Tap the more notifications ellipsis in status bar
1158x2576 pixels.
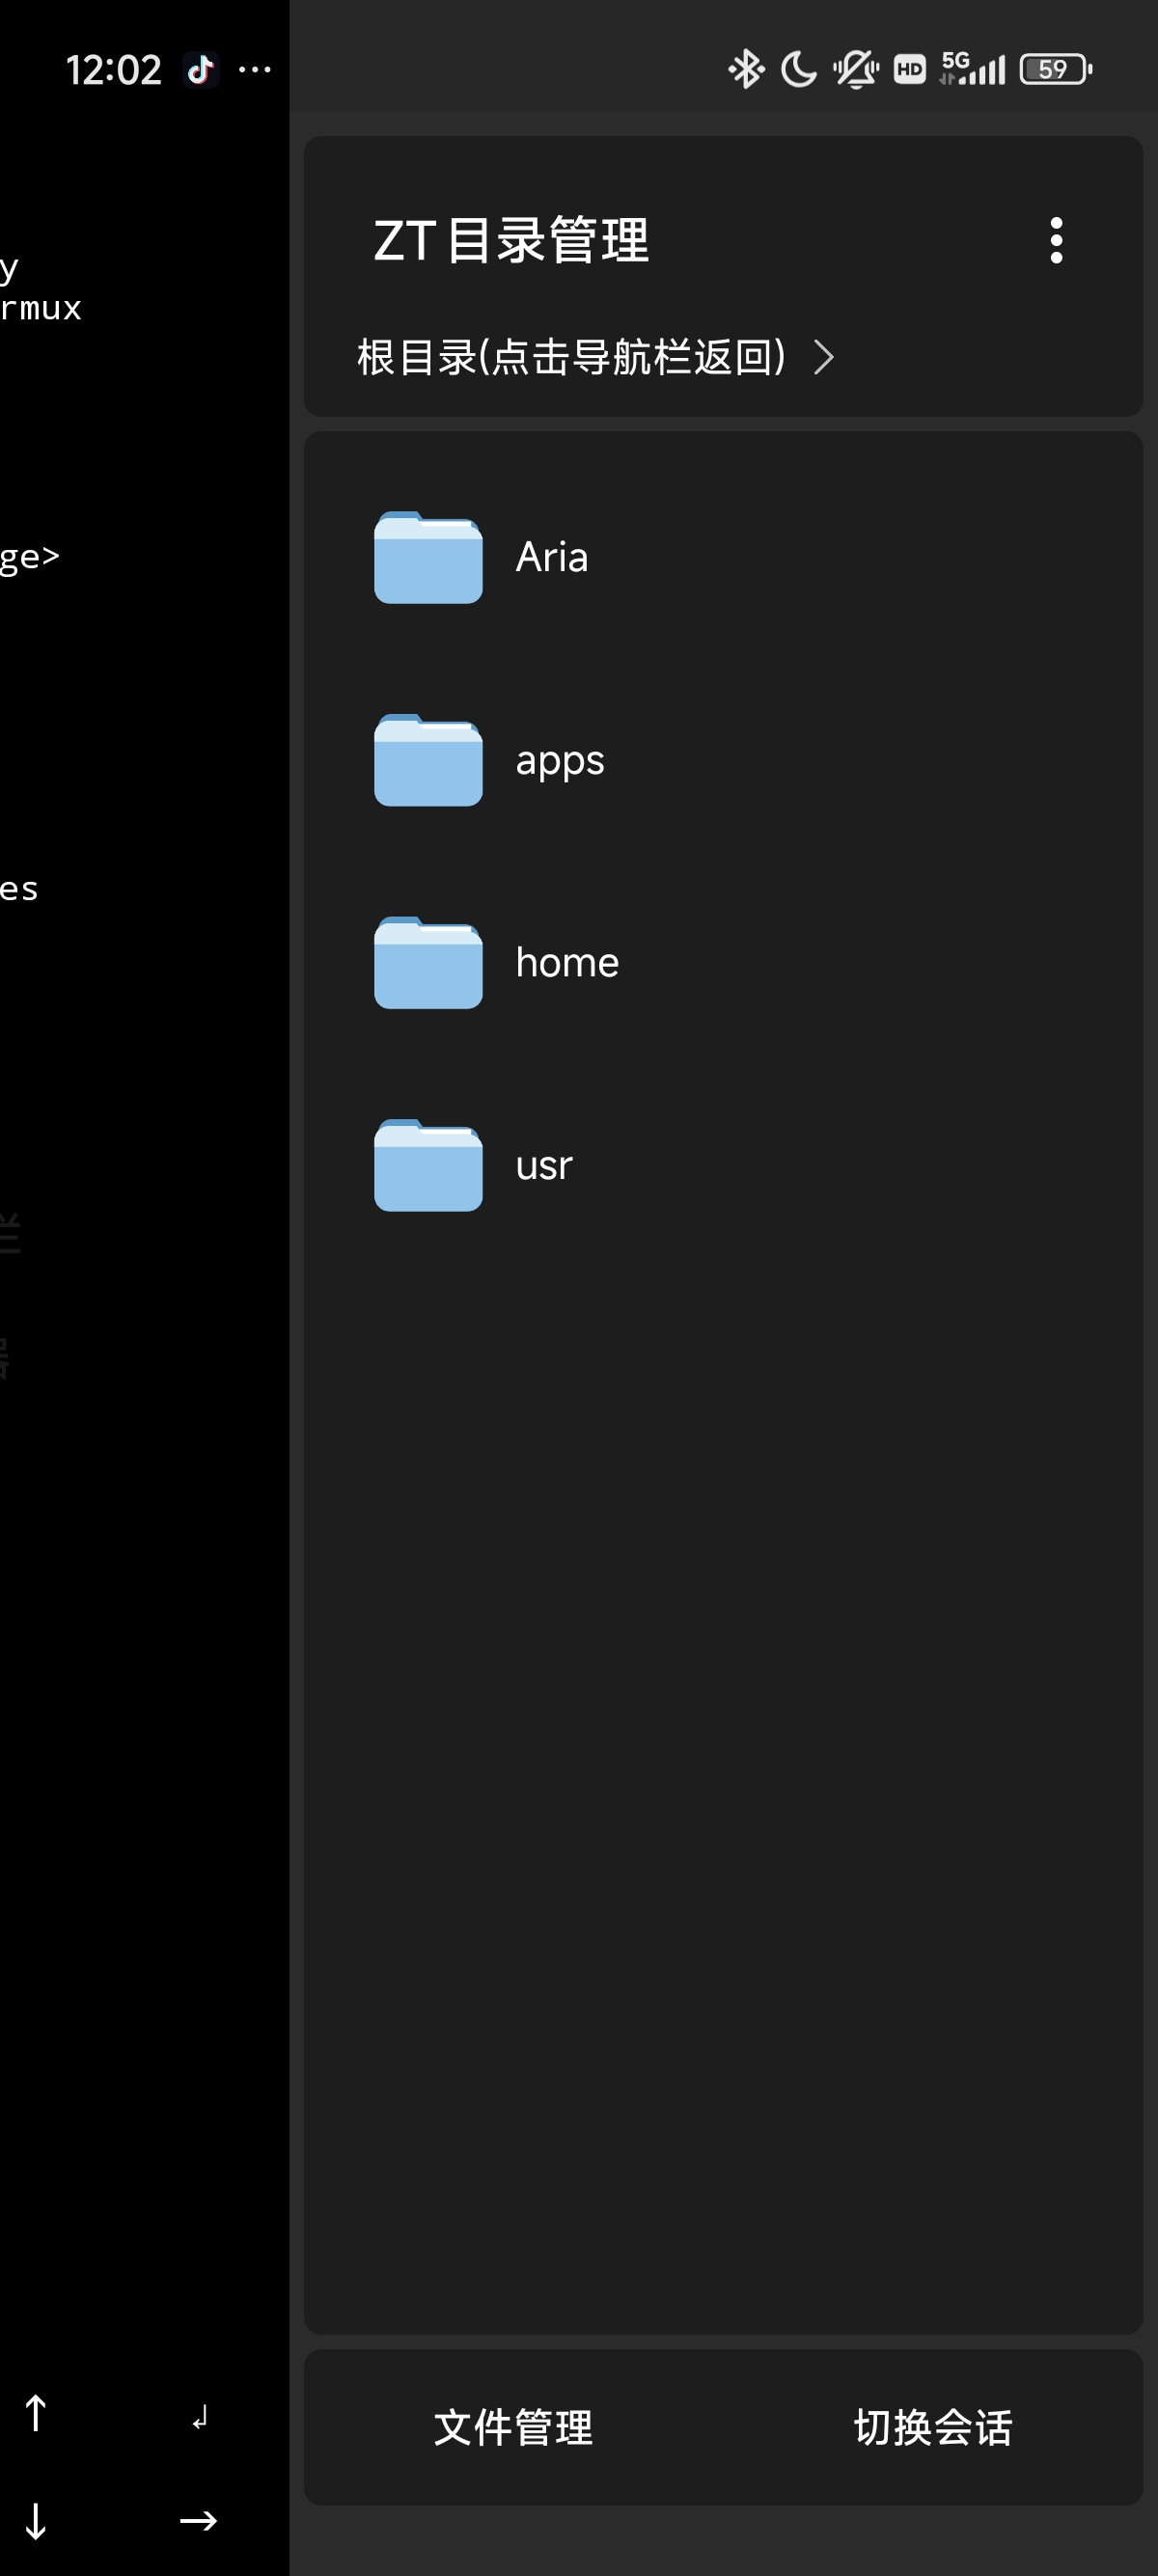[255, 70]
